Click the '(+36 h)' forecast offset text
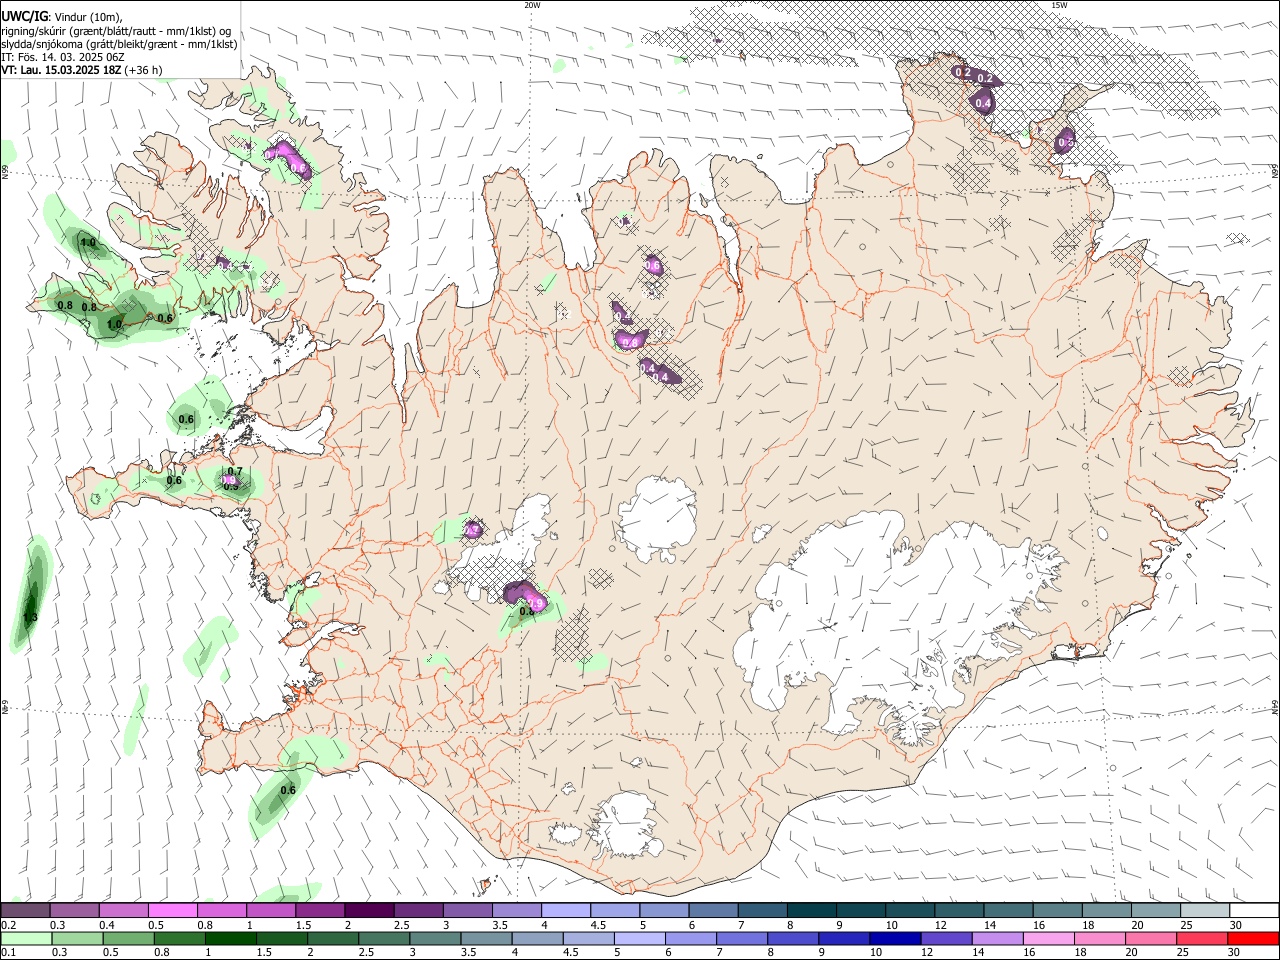 (144, 70)
